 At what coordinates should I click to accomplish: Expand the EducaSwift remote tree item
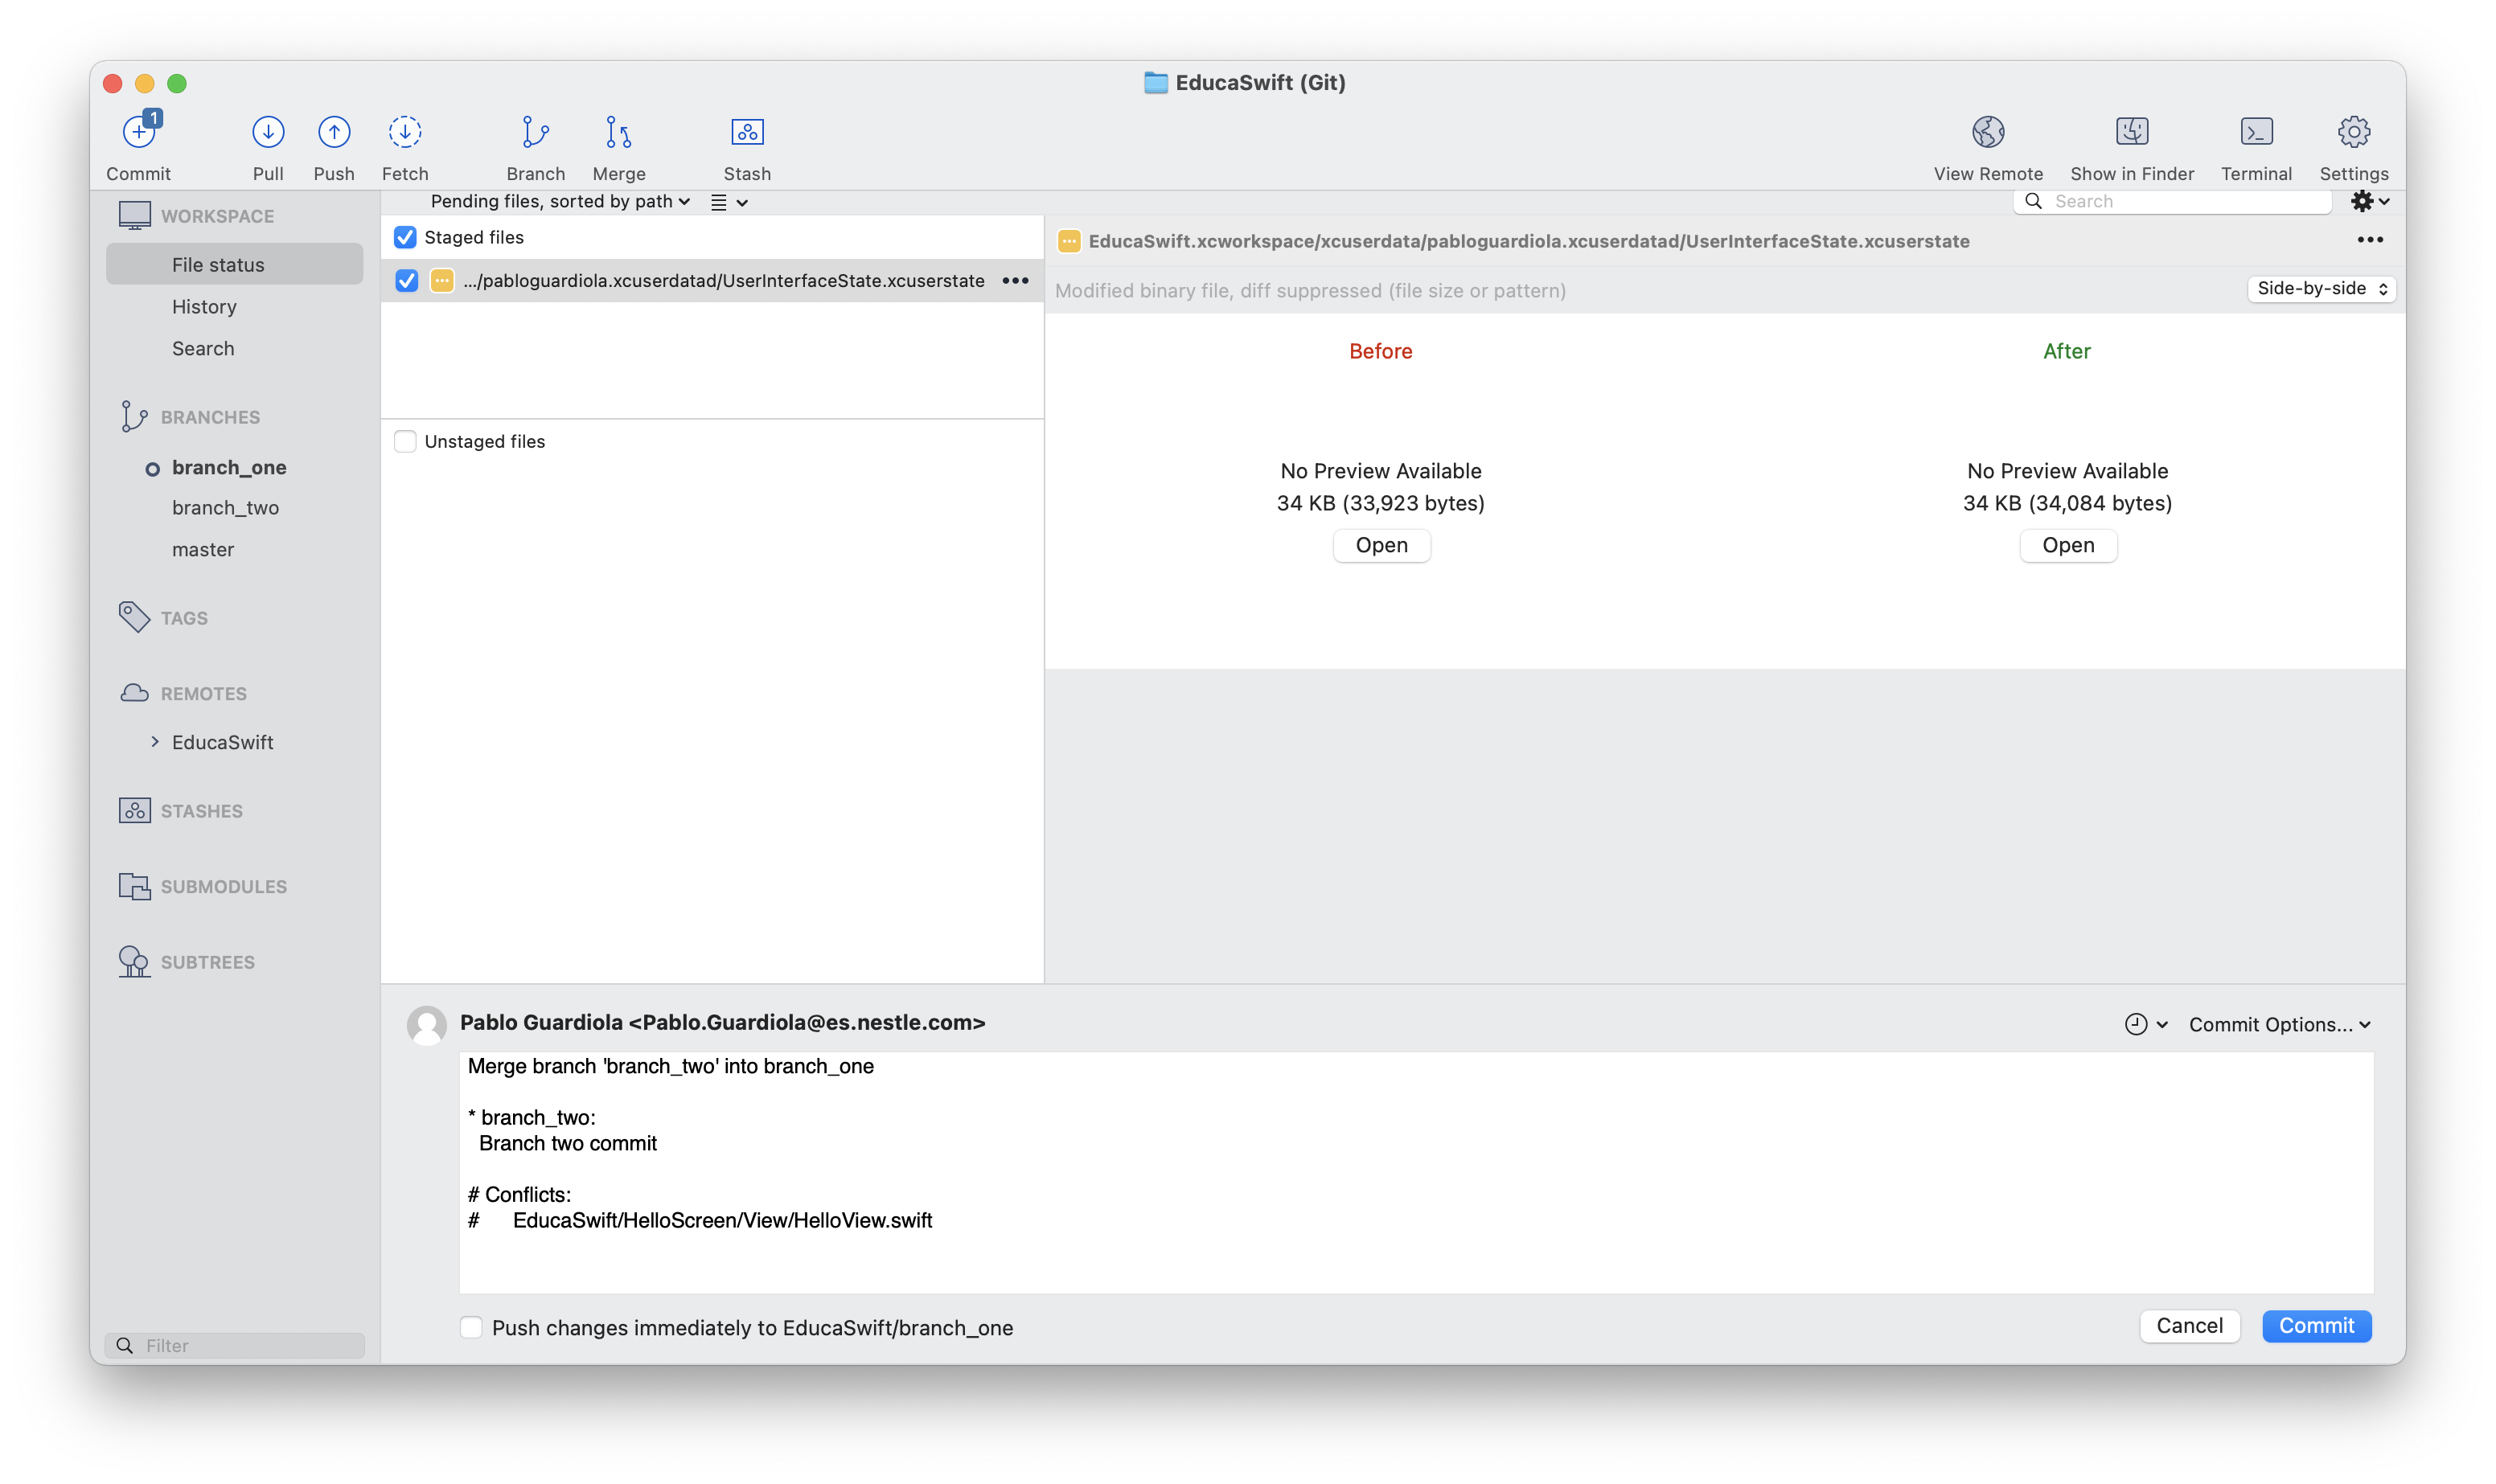click(x=155, y=742)
